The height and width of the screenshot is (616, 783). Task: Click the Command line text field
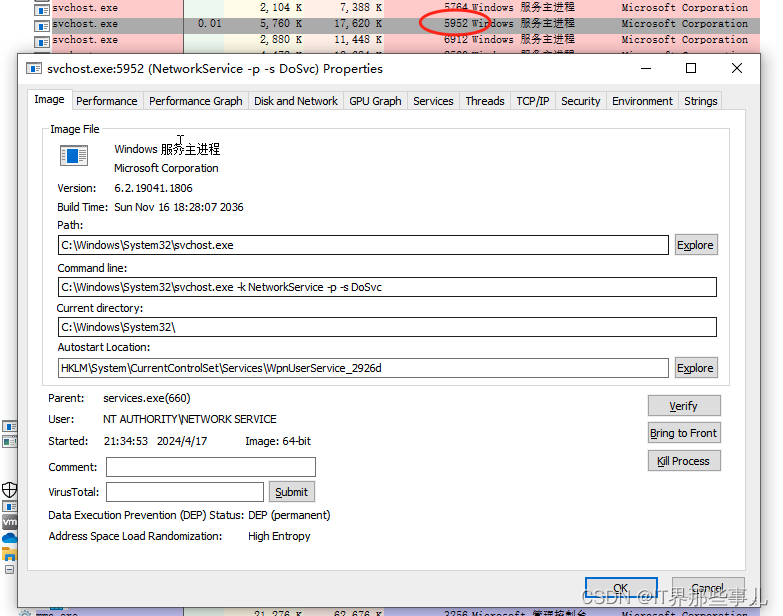[x=387, y=287]
